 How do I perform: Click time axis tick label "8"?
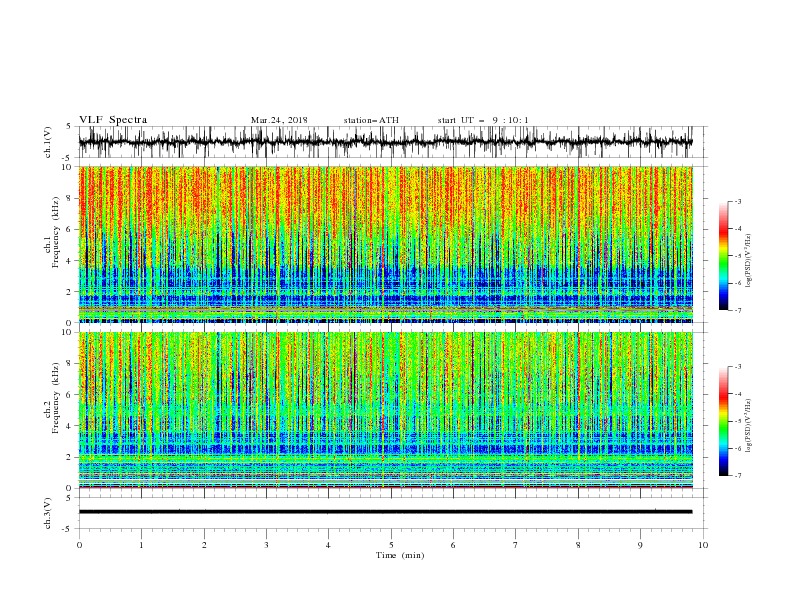coord(578,545)
